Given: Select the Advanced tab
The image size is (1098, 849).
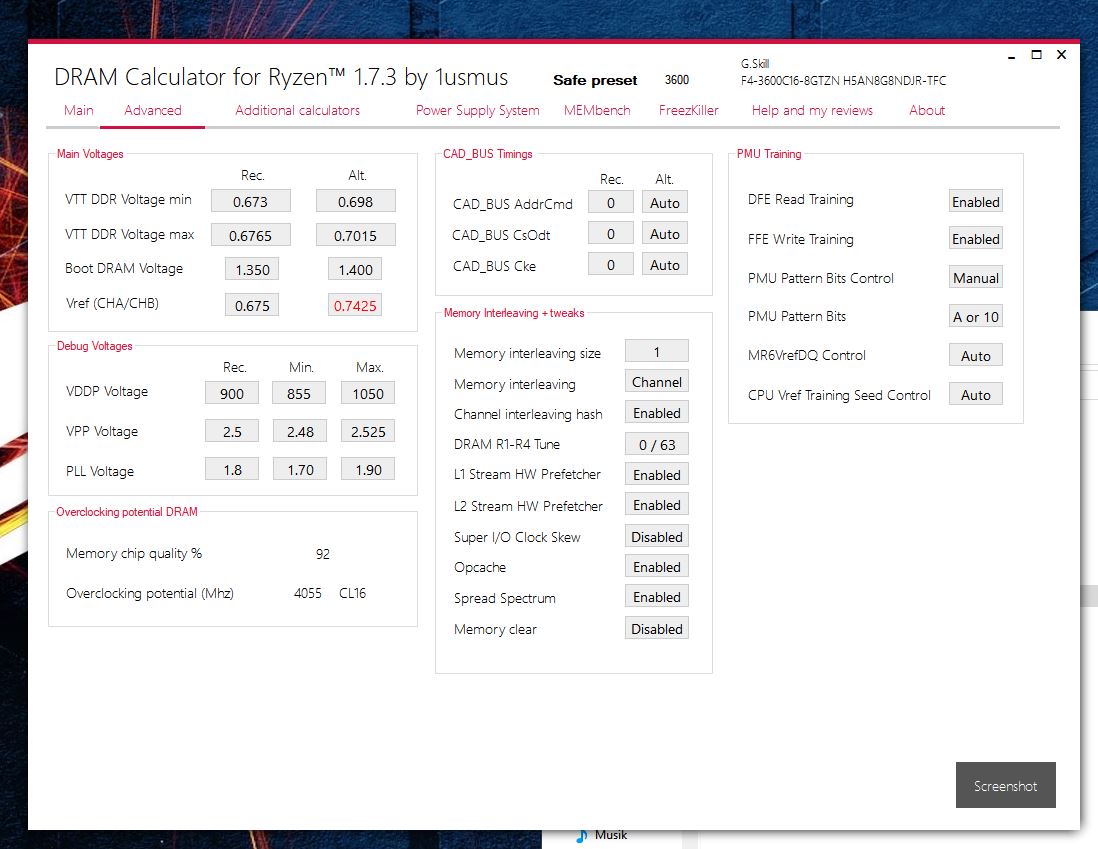Looking at the screenshot, I should [x=153, y=110].
